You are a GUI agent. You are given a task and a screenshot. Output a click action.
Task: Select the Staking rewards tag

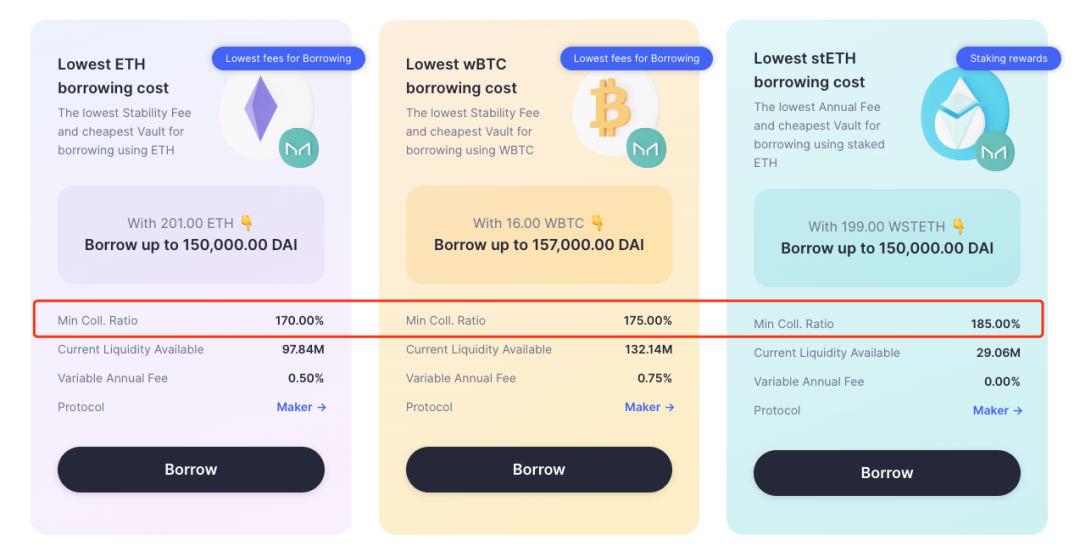click(x=1008, y=58)
